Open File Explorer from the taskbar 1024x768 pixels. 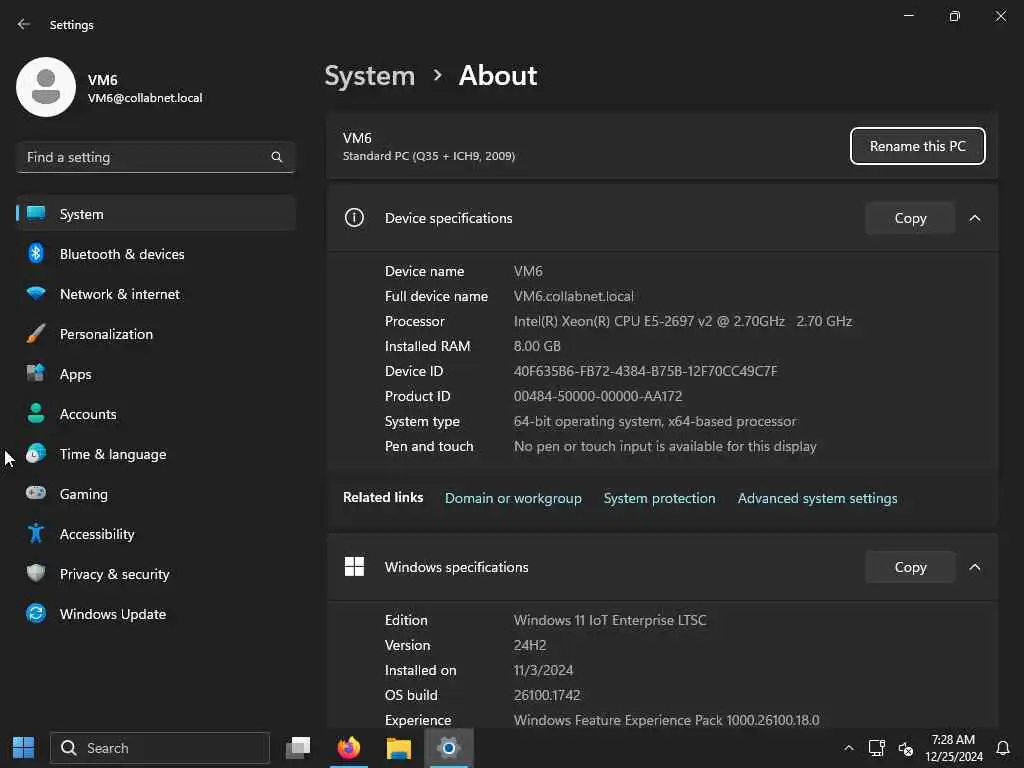point(398,747)
